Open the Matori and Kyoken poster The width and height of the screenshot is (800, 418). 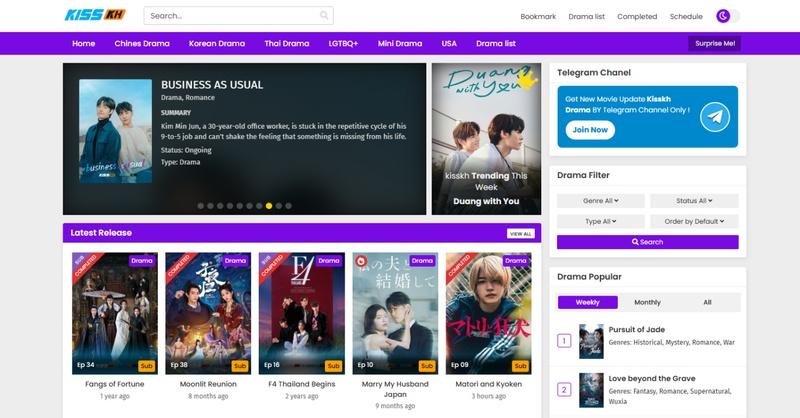[489, 313]
